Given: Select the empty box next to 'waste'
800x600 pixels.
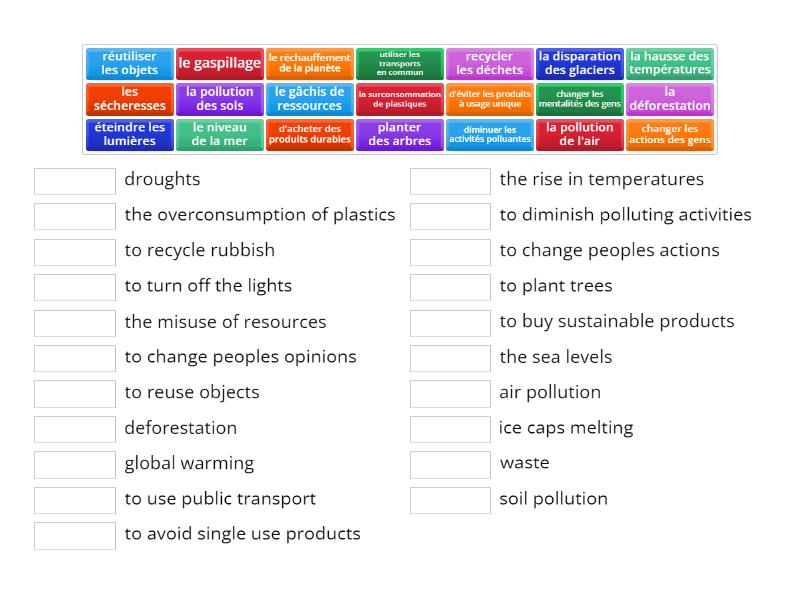Looking at the screenshot, I should pyautogui.click(x=450, y=465).
